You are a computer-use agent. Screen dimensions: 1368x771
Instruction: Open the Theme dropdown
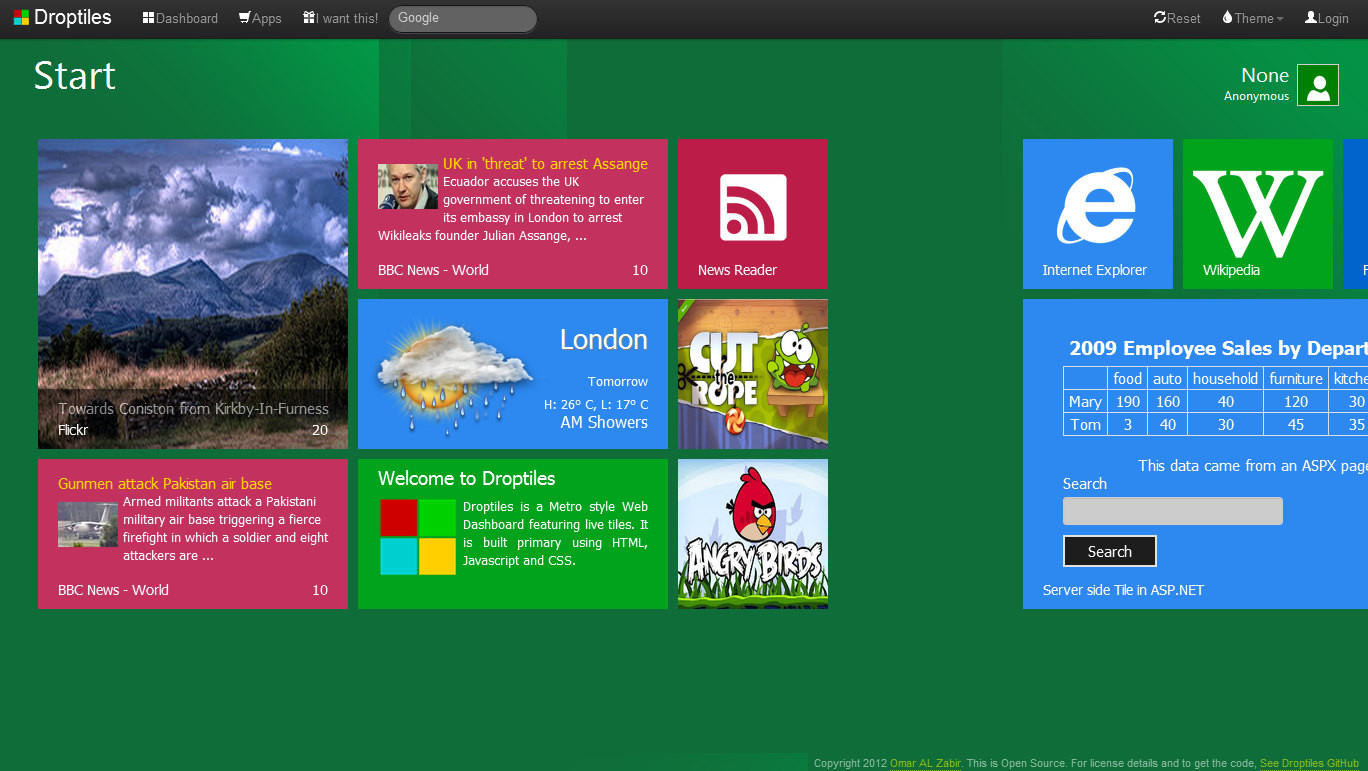tap(1251, 17)
